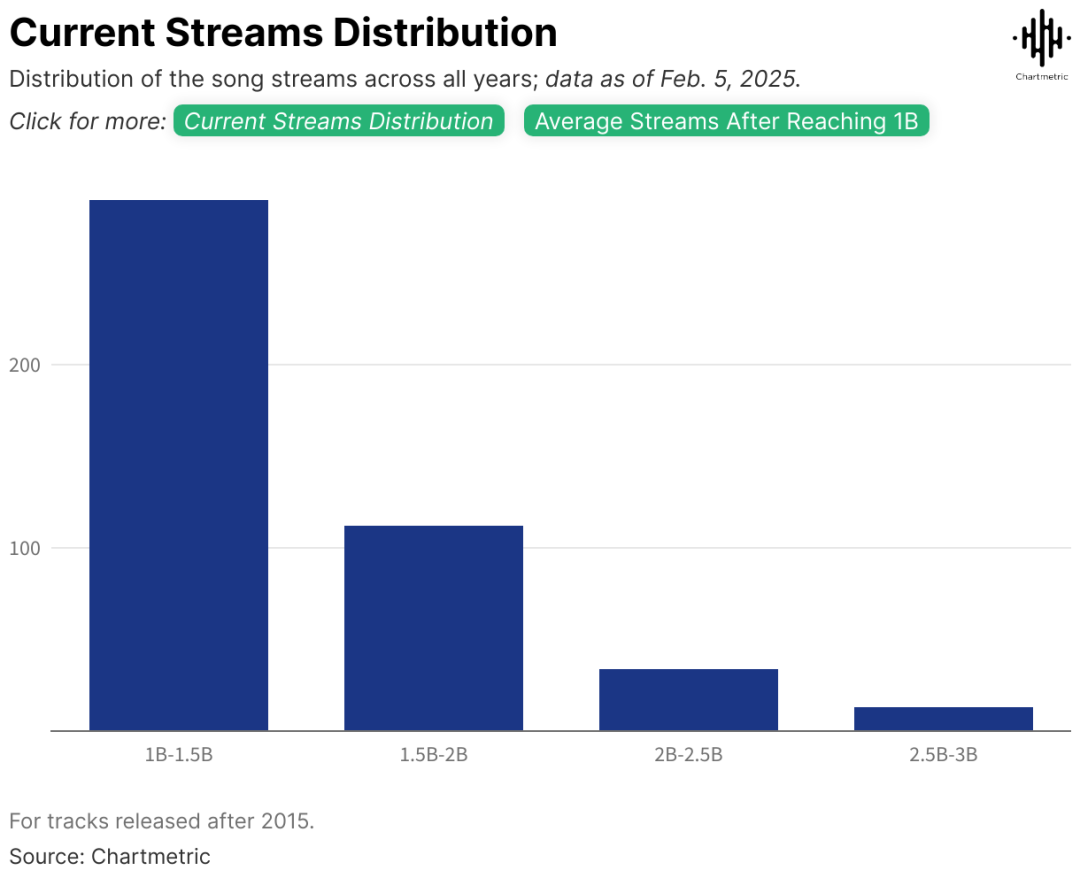Click the 1.5B-2B axis label

pyautogui.click(x=433, y=755)
